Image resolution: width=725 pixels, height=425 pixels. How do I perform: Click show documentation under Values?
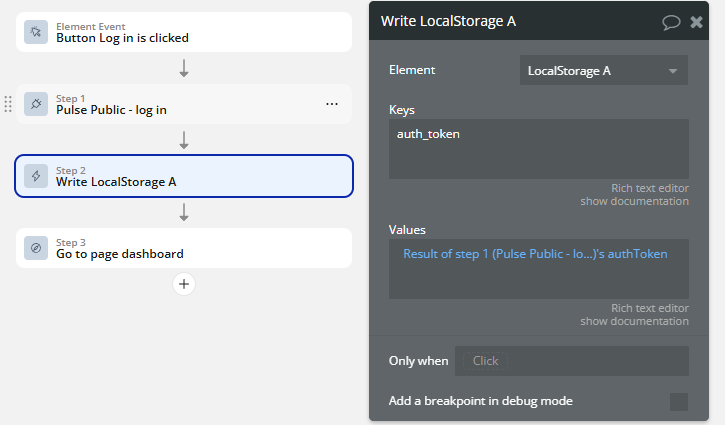click(x=634, y=321)
